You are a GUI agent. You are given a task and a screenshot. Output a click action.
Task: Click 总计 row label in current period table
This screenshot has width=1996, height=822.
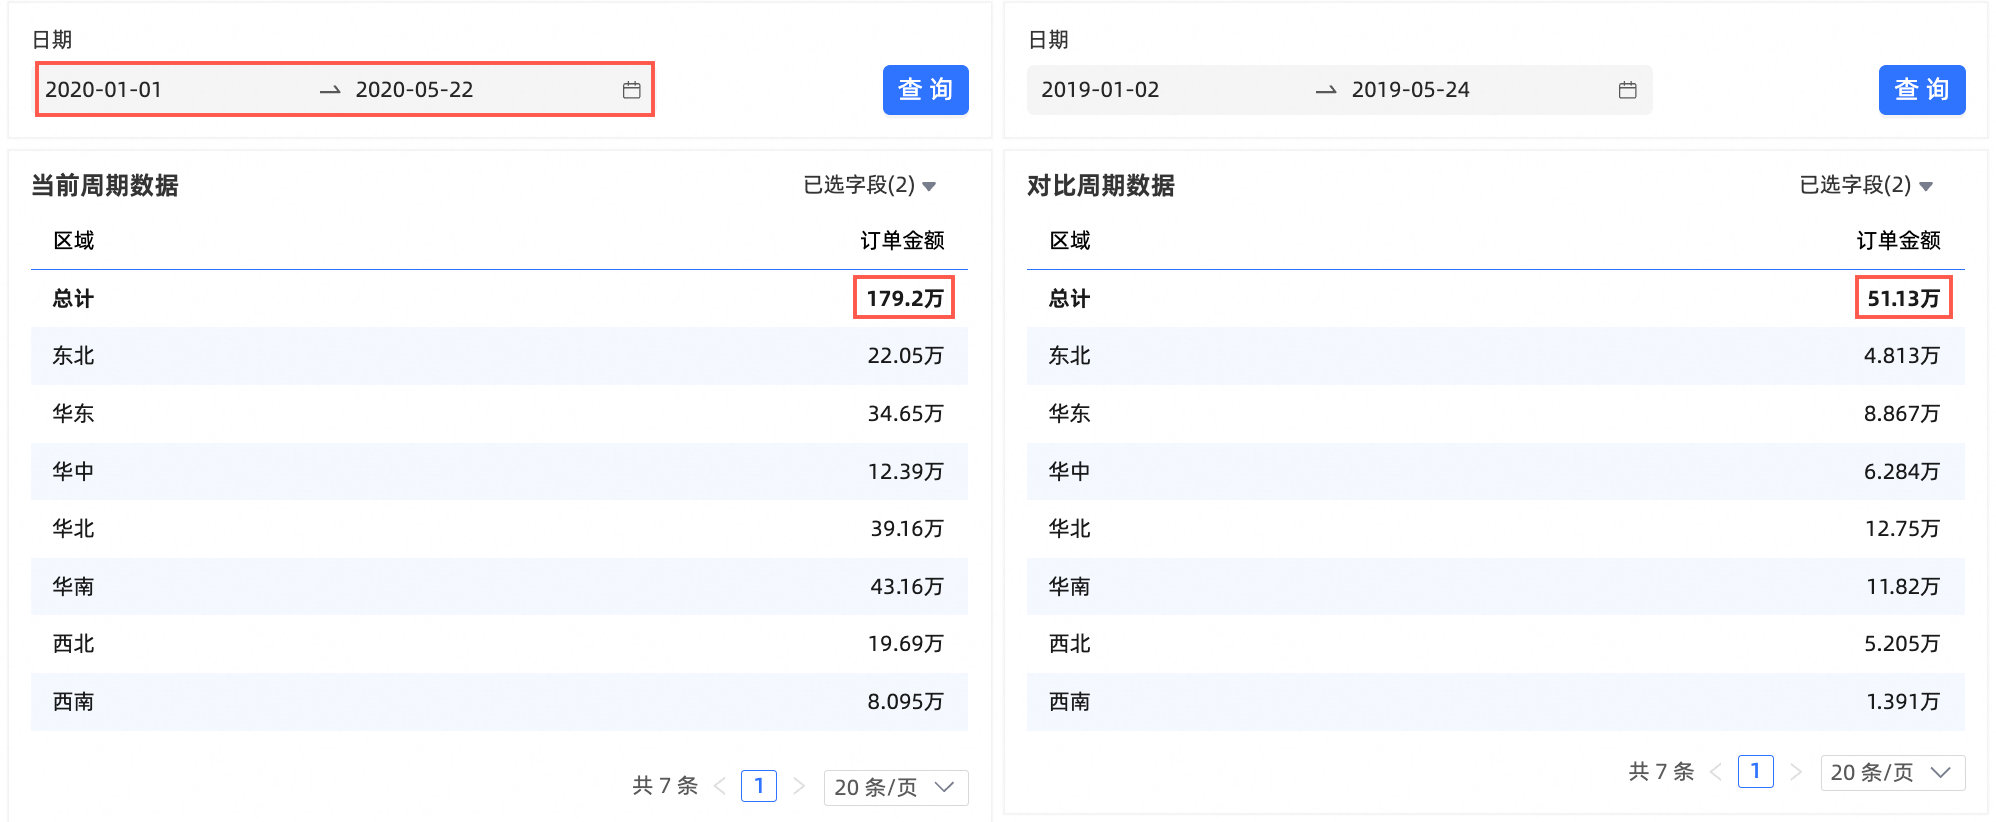[x=73, y=298]
